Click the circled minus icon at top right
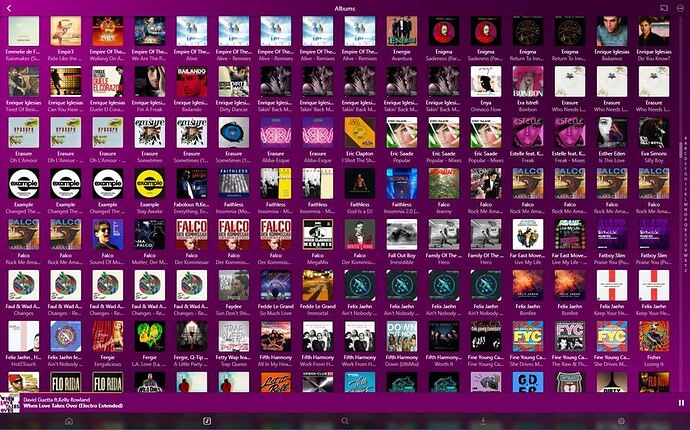Viewport: 690px width, 430px height. point(680,8)
